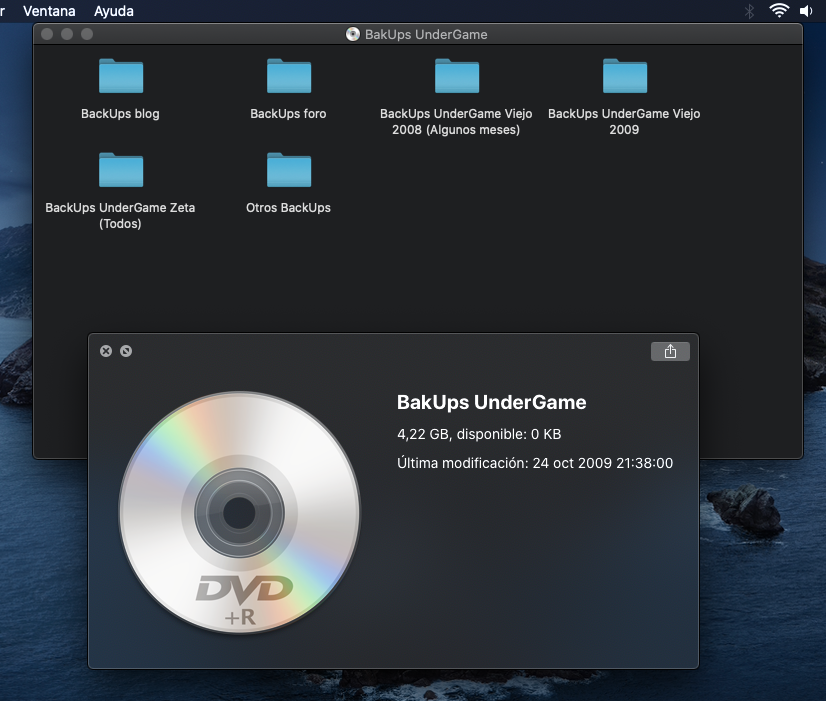Click the 'Otros BackUps' folder label

pos(288,208)
